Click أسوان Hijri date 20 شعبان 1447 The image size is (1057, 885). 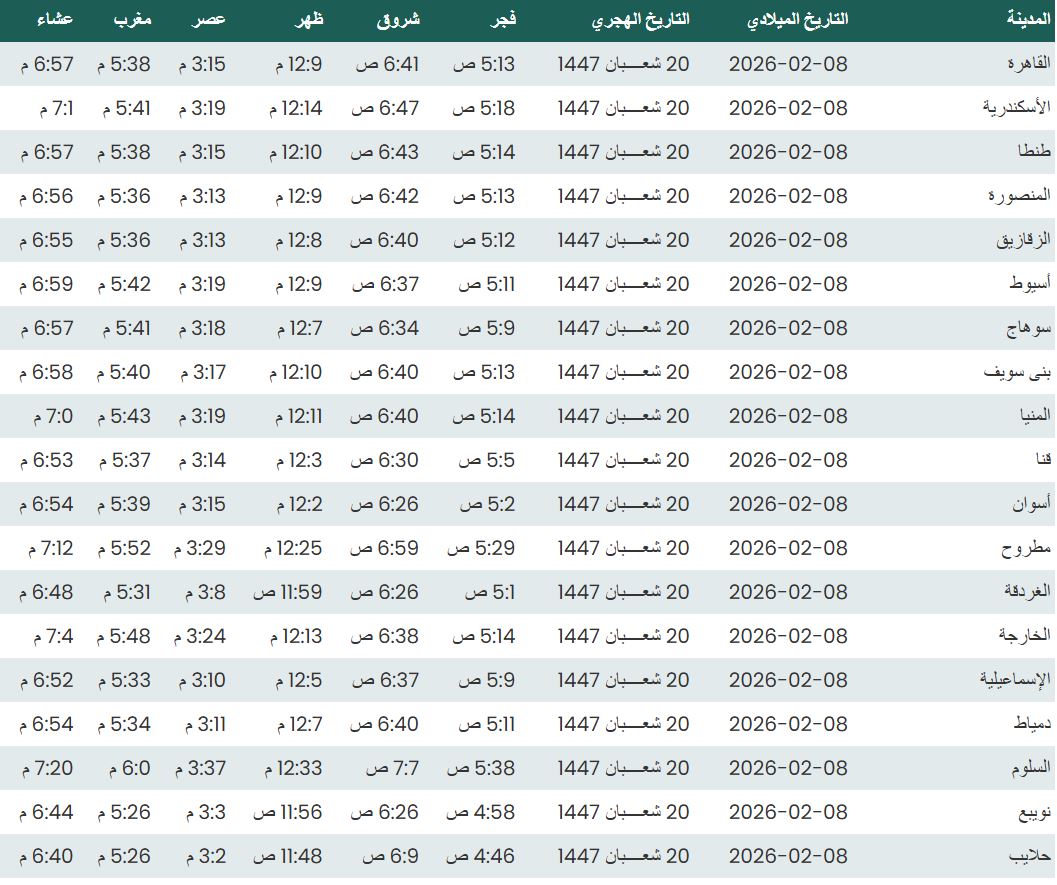[624, 504]
